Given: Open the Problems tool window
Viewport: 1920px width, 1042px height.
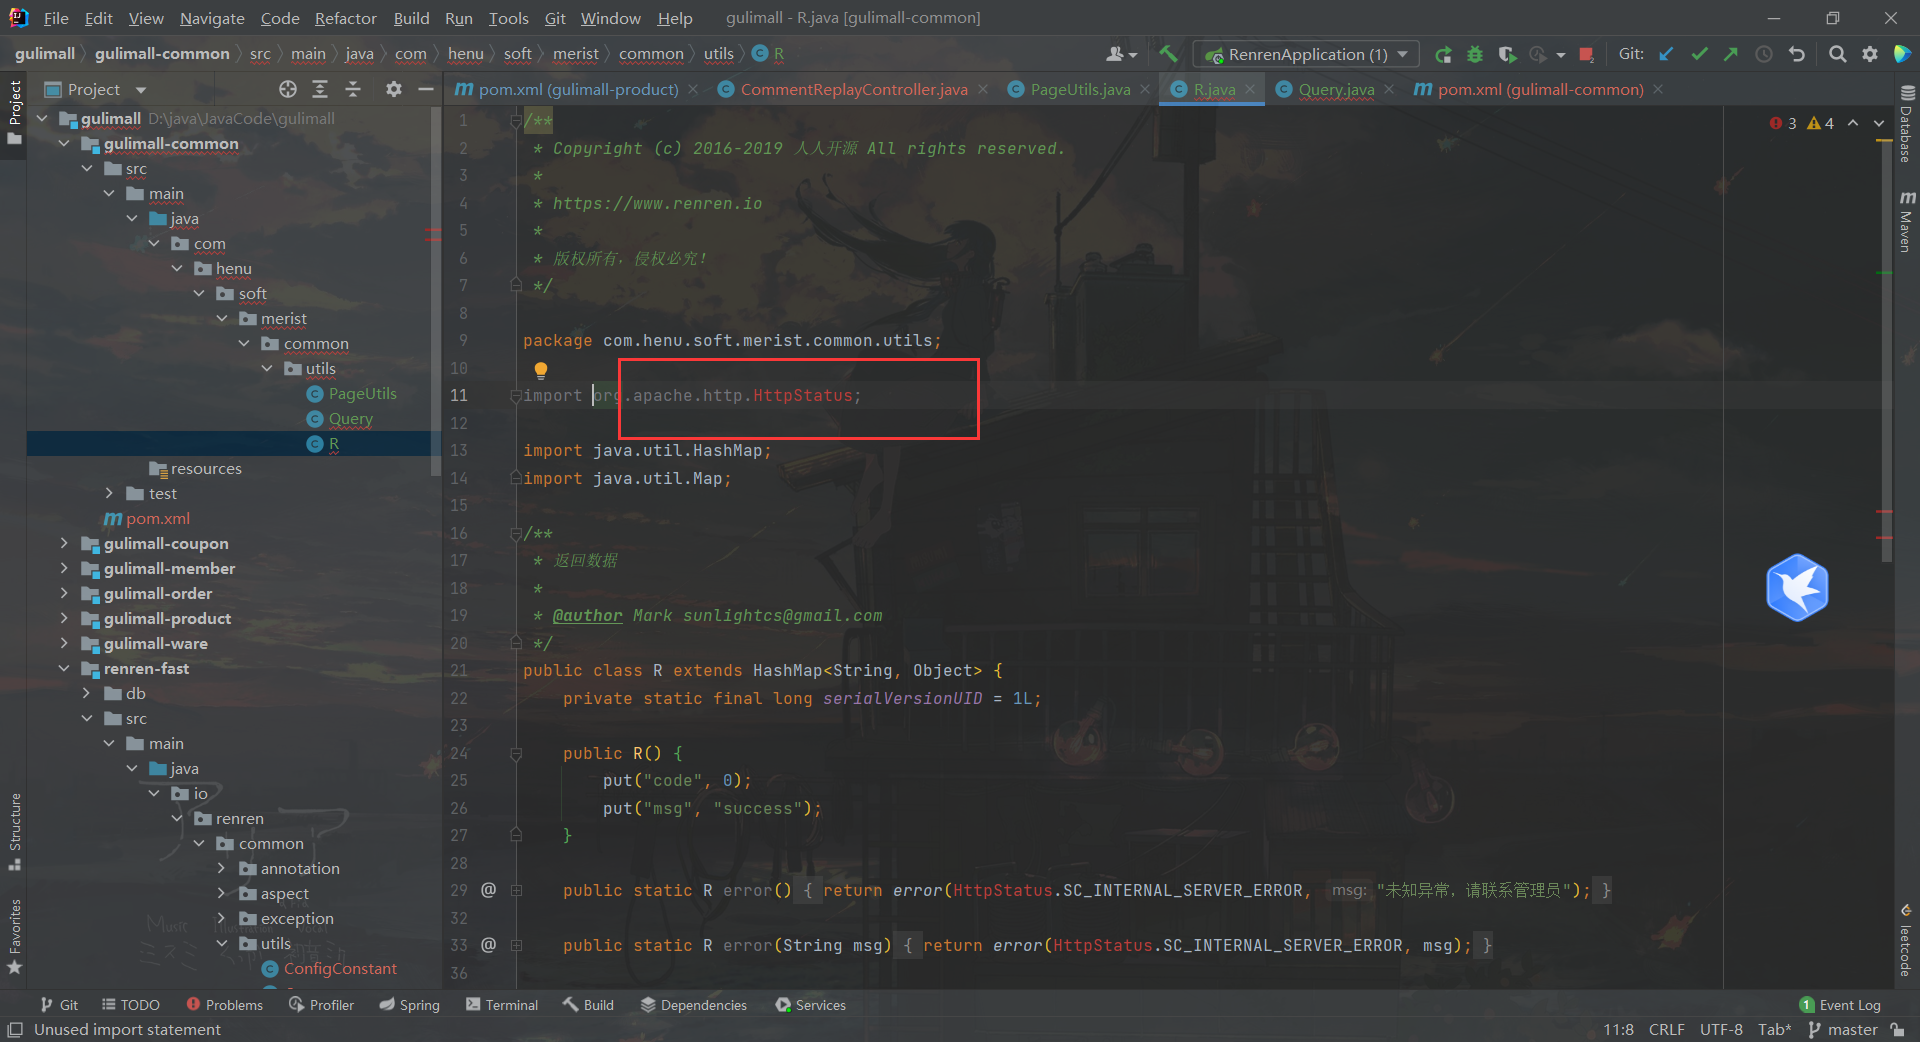Looking at the screenshot, I should point(225,1005).
